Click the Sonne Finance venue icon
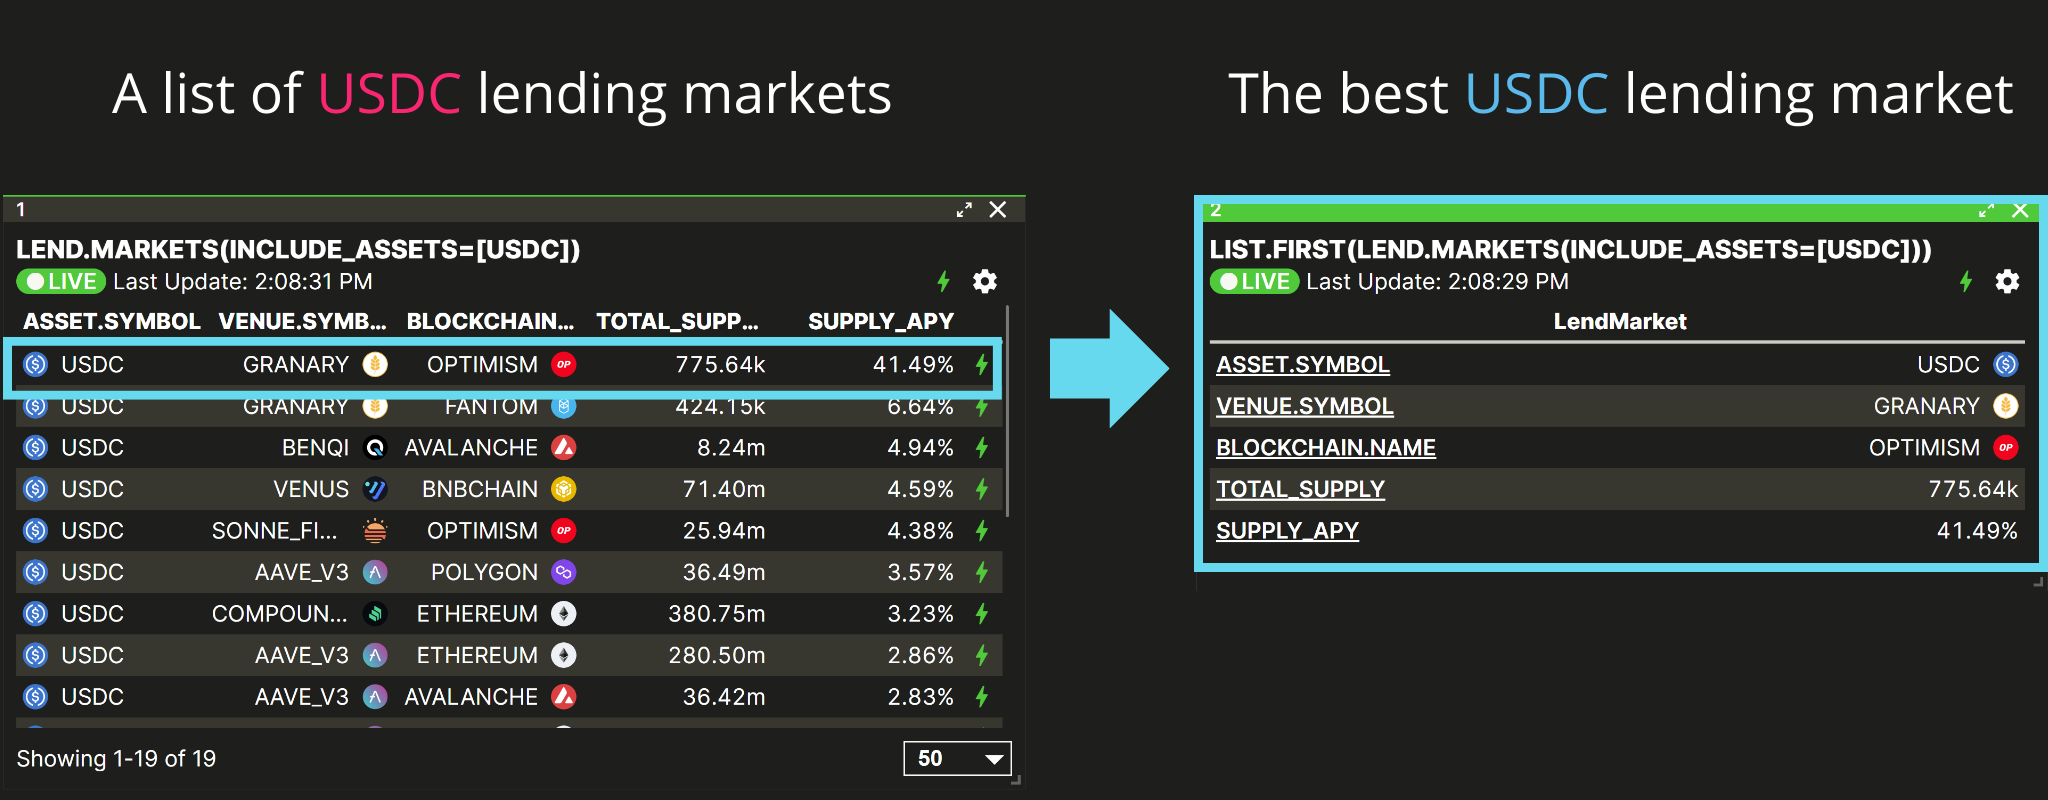The width and height of the screenshot is (2048, 800). pyautogui.click(x=375, y=531)
